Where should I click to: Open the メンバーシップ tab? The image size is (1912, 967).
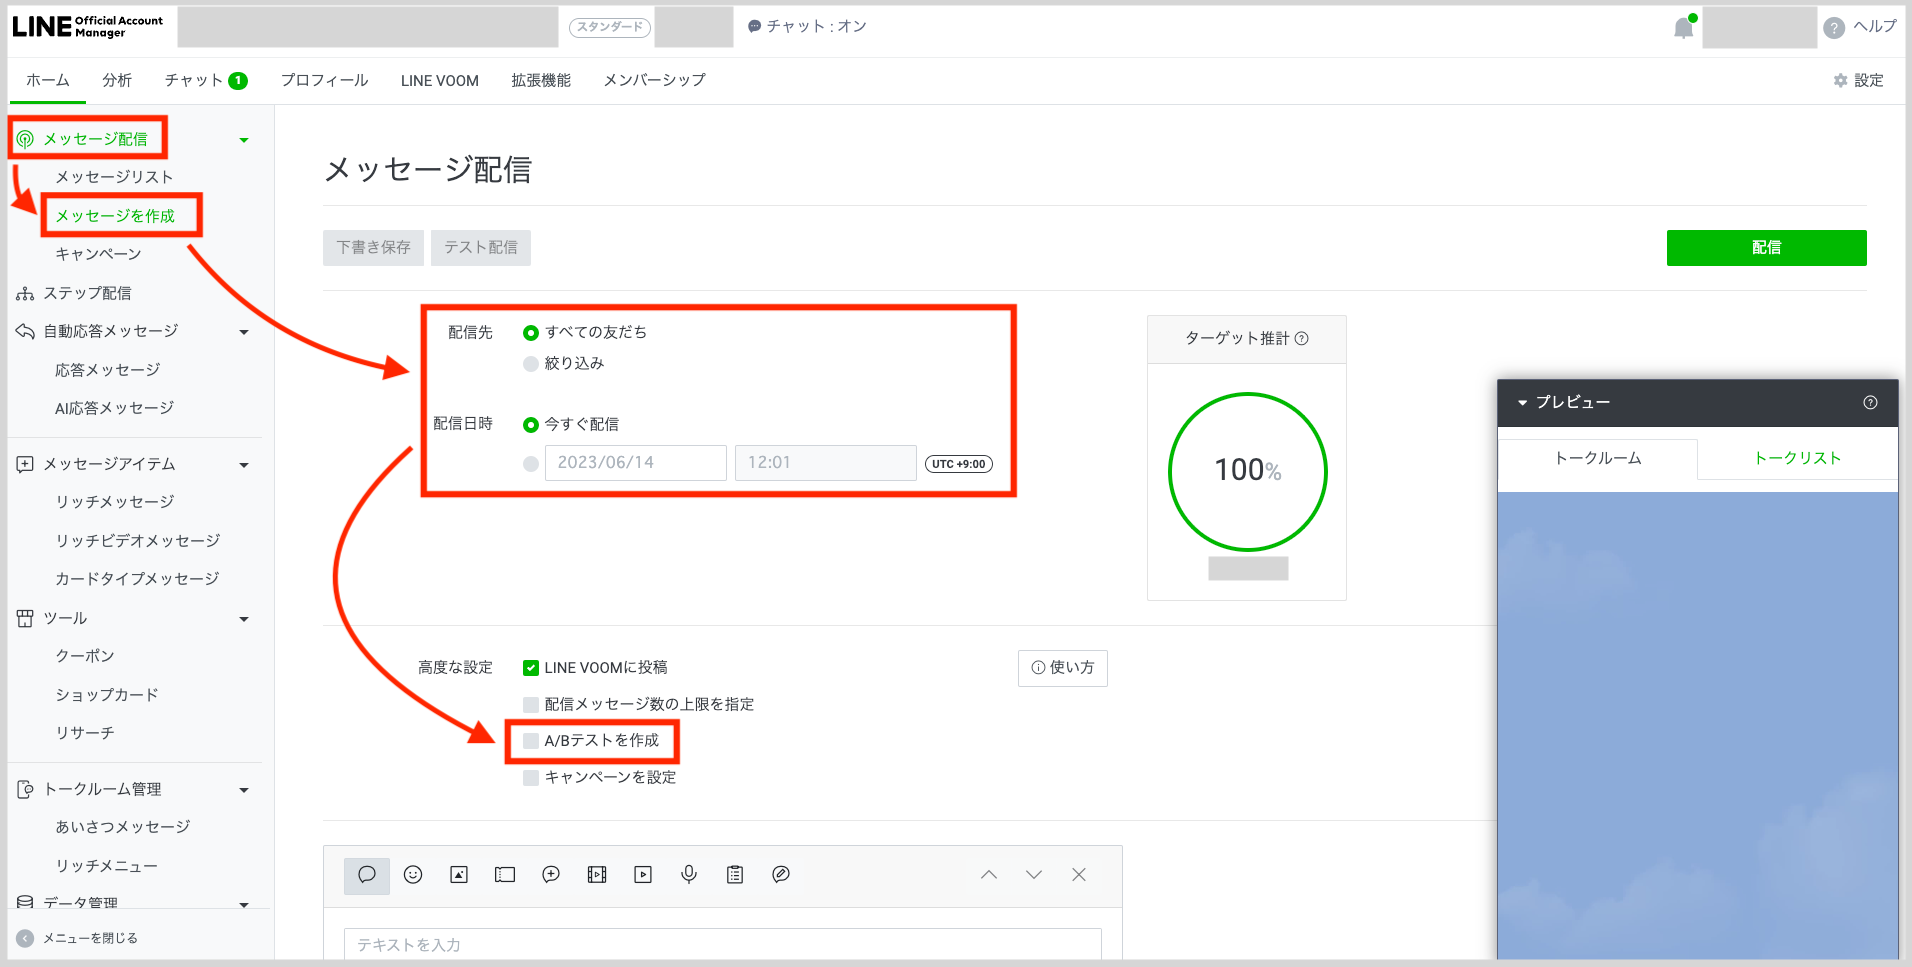[654, 80]
